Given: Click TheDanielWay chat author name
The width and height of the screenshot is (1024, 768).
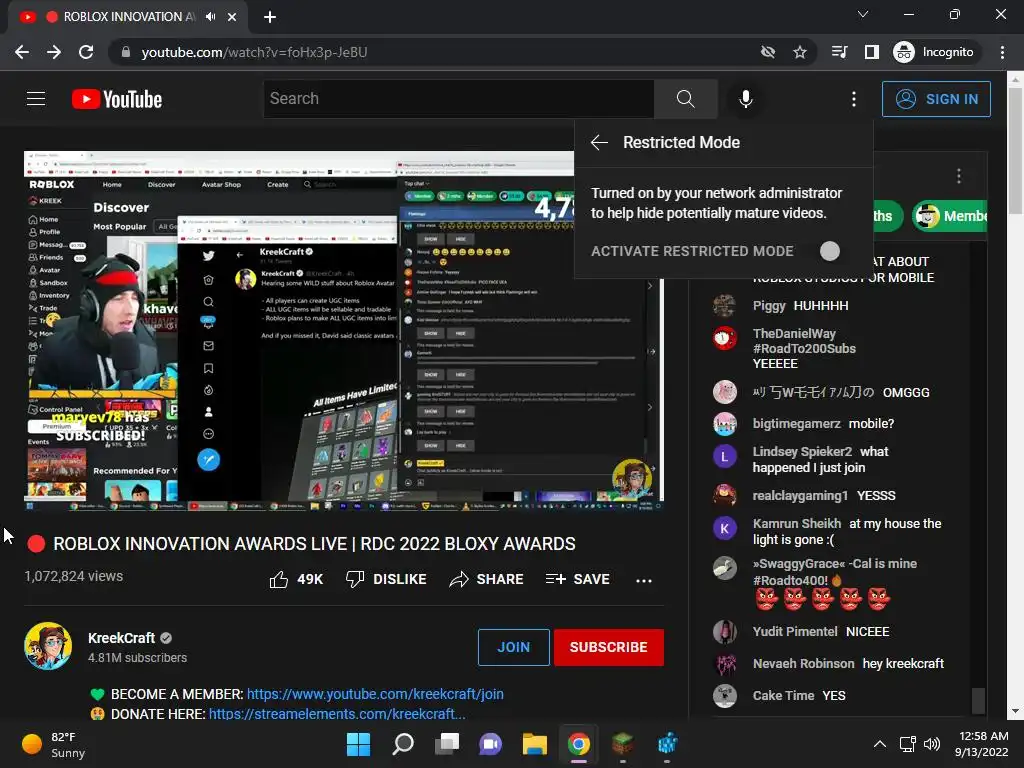Looking at the screenshot, I should point(805,341).
